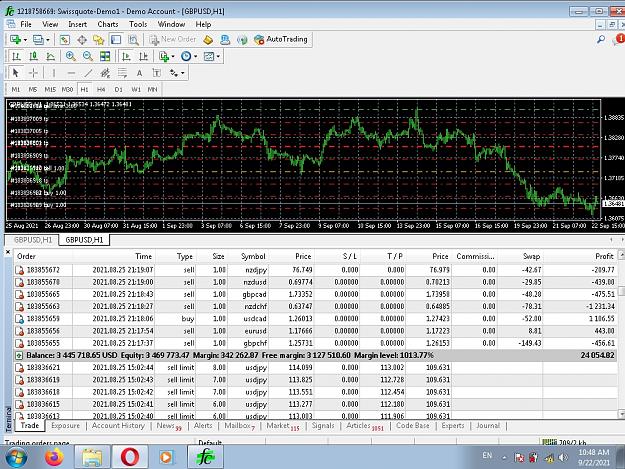Zoom in on the chart

pos(71,56)
